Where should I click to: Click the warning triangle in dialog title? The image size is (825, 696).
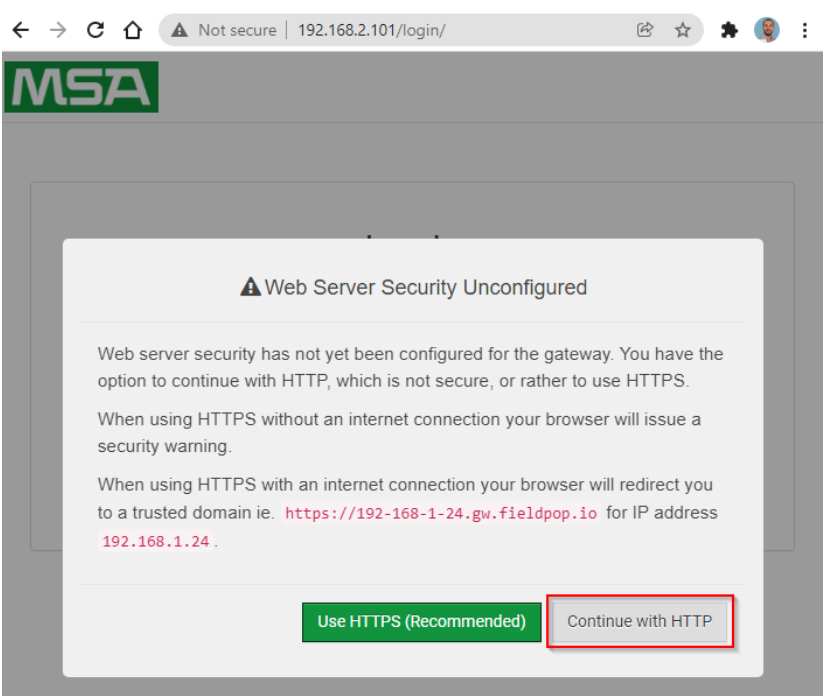pos(250,287)
